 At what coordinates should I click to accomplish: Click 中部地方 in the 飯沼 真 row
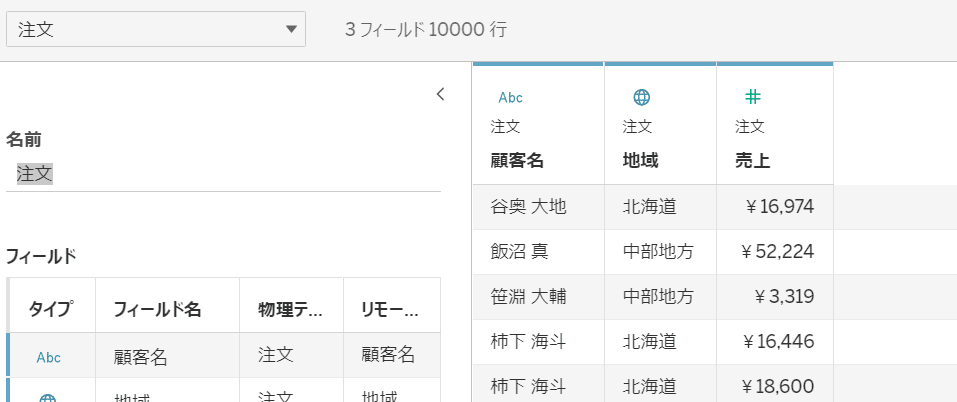pyautogui.click(x=659, y=251)
